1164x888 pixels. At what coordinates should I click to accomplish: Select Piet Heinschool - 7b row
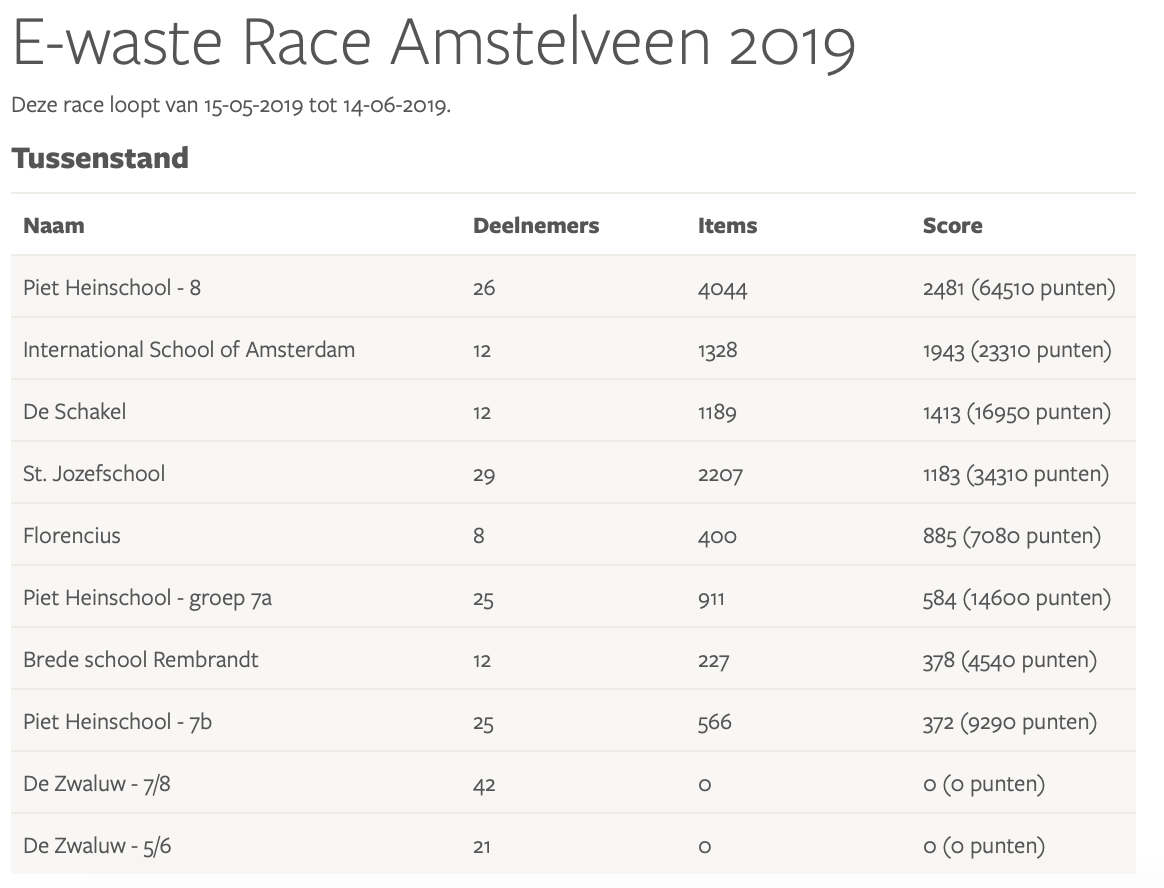pos(117,722)
